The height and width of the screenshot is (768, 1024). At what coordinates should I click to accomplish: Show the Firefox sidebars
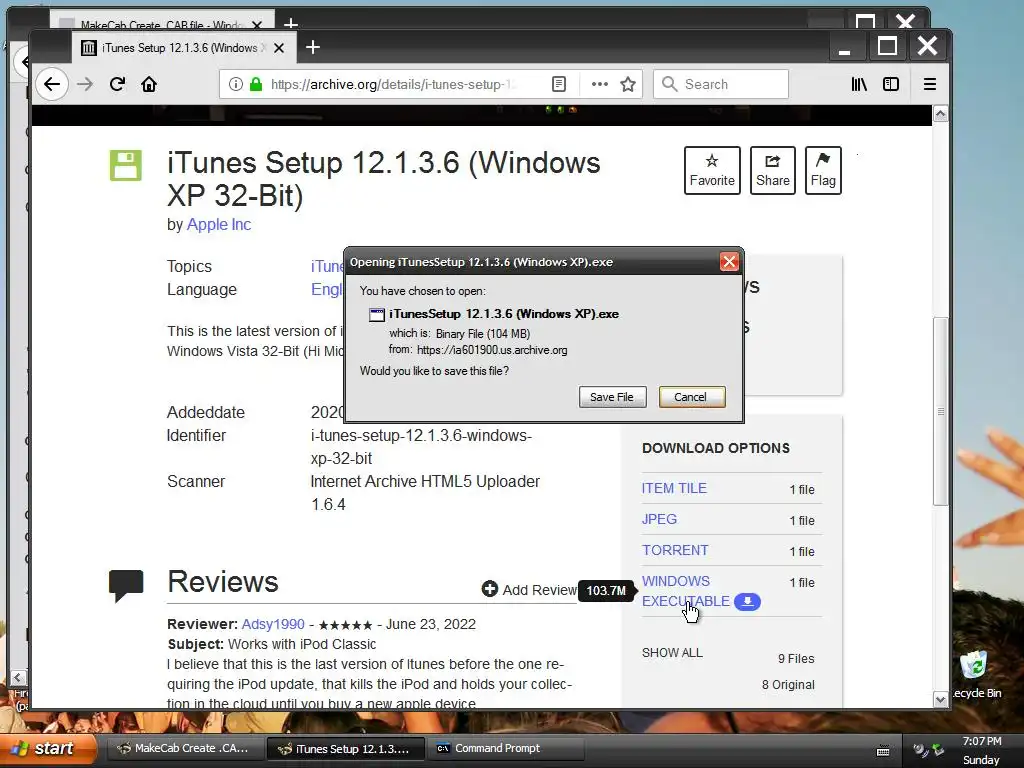891,84
